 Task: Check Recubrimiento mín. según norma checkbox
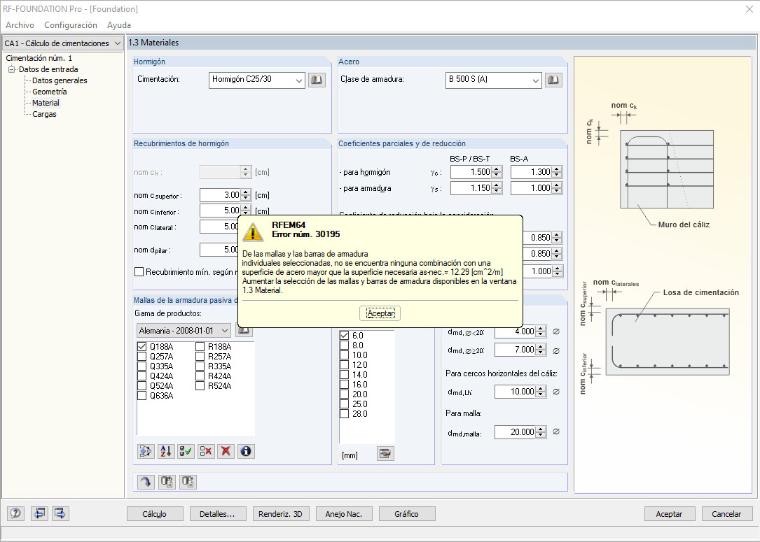(139, 271)
